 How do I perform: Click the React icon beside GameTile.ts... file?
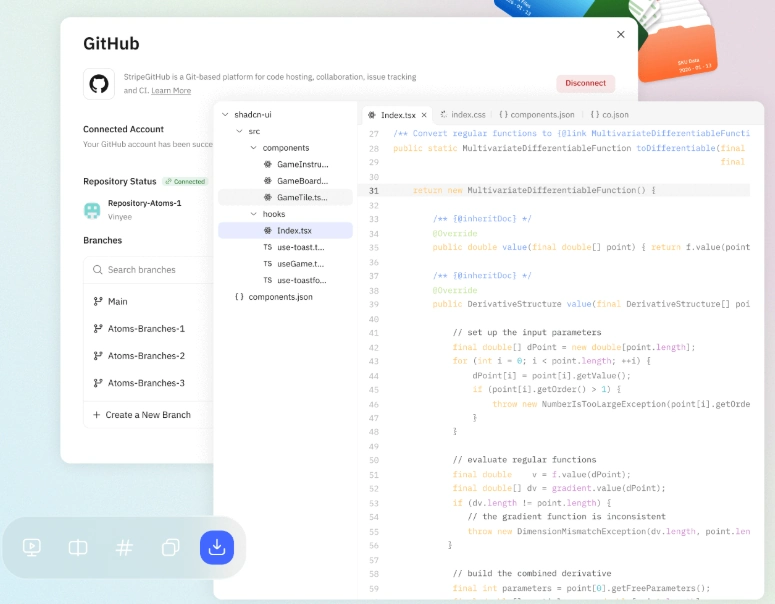(x=267, y=197)
